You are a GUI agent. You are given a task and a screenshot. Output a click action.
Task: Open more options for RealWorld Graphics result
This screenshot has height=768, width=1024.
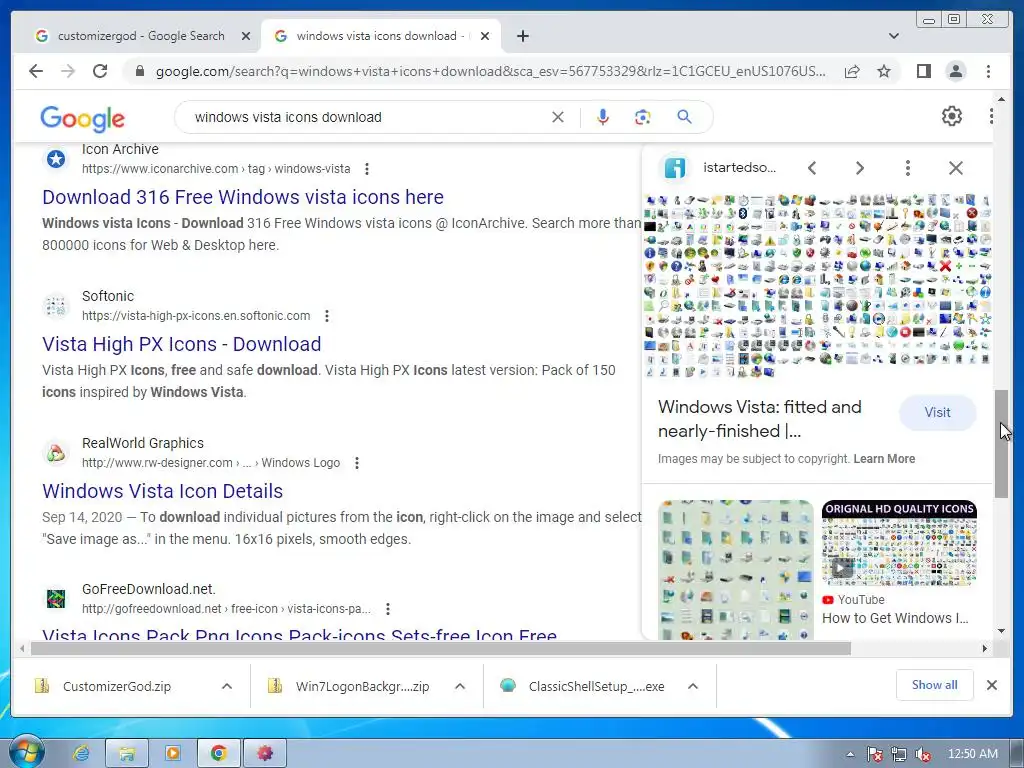pos(357,463)
